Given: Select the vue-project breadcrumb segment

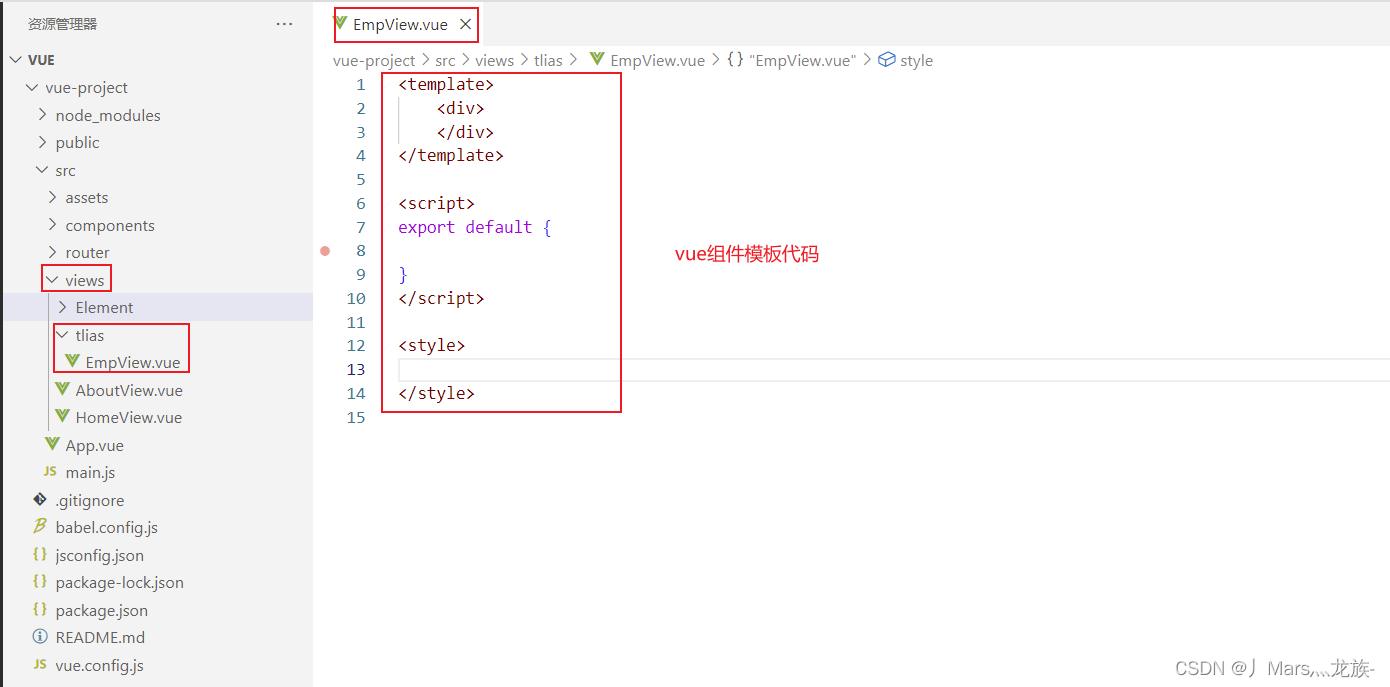Looking at the screenshot, I should click(374, 61).
